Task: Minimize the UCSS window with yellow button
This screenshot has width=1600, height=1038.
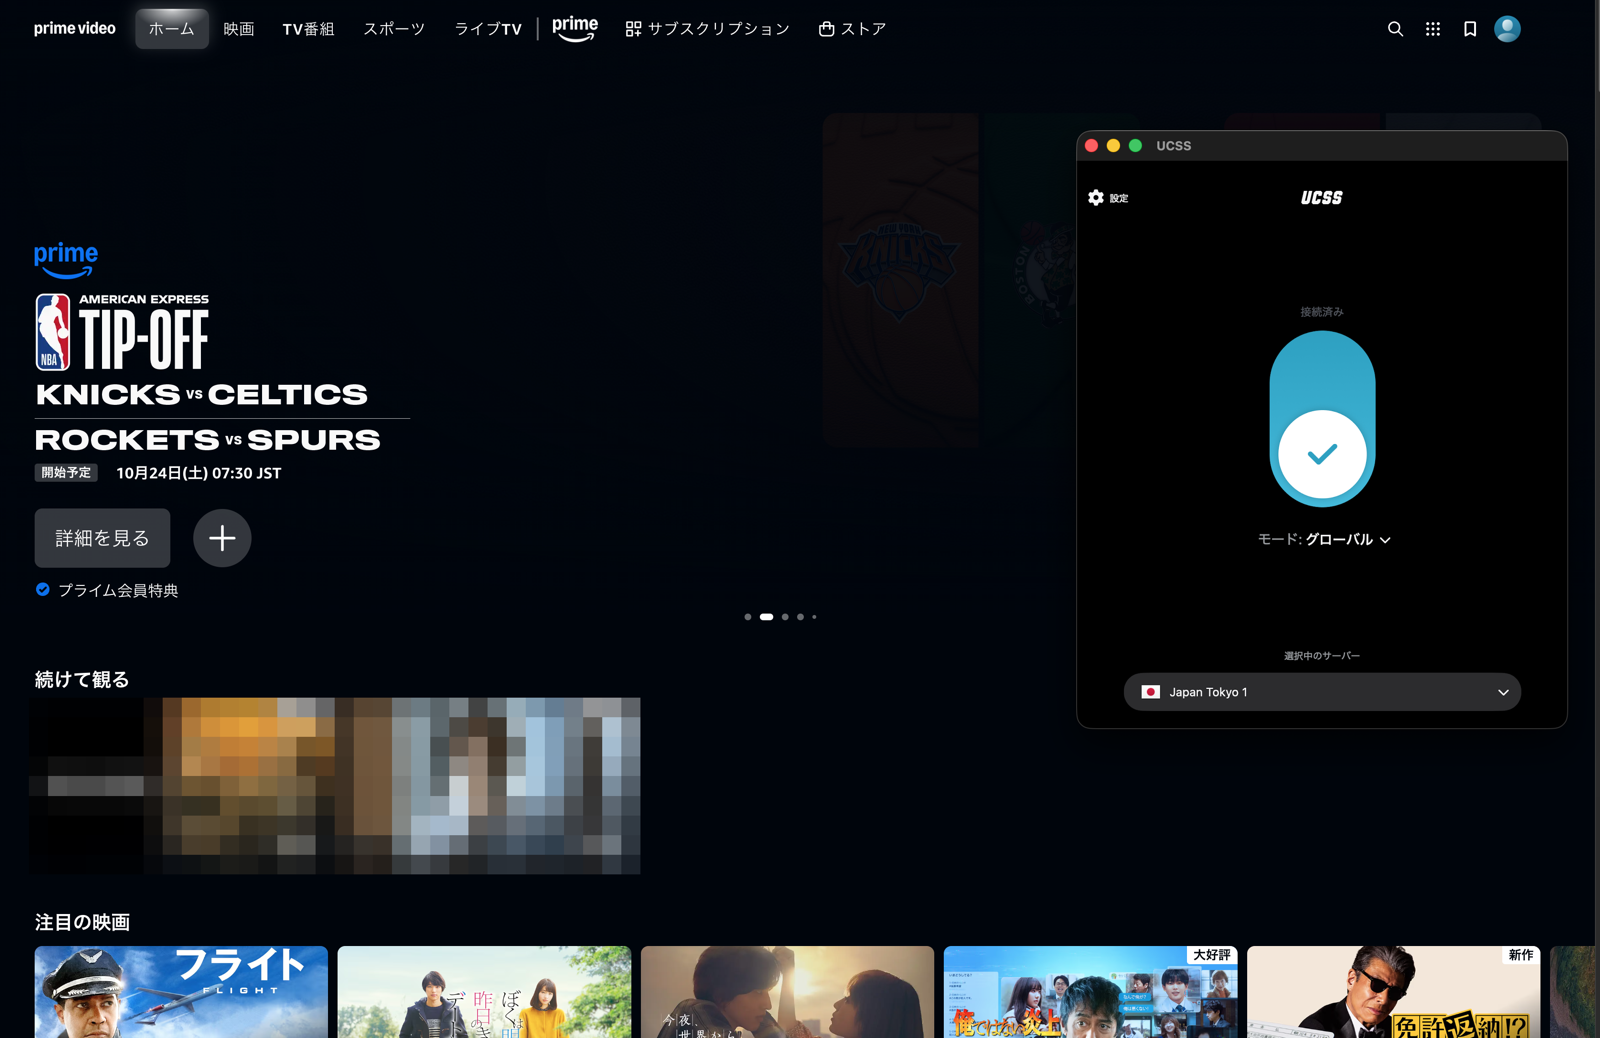Action: pos(1113,146)
